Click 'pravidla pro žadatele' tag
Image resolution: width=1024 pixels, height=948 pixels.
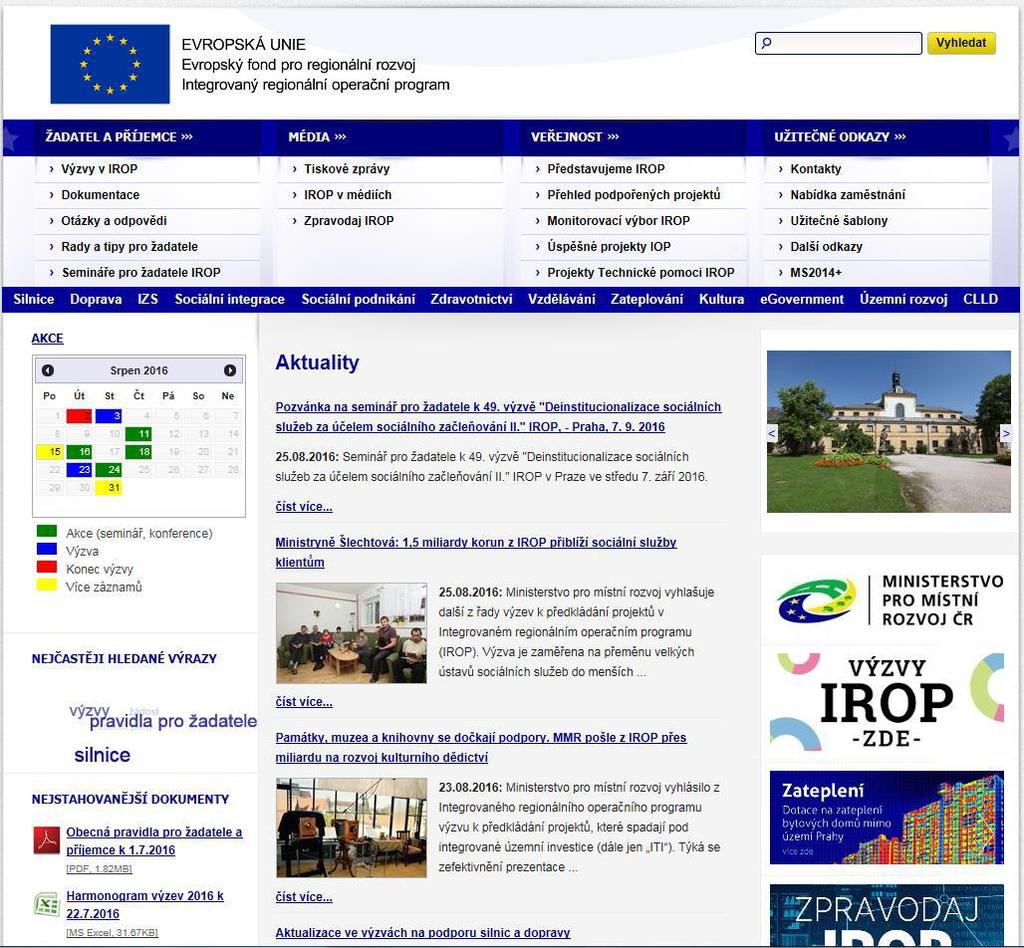173,721
